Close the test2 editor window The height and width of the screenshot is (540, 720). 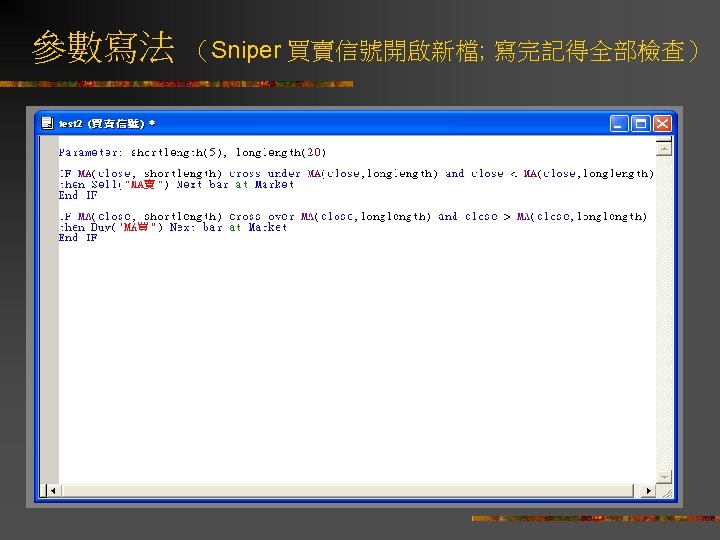[x=662, y=124]
